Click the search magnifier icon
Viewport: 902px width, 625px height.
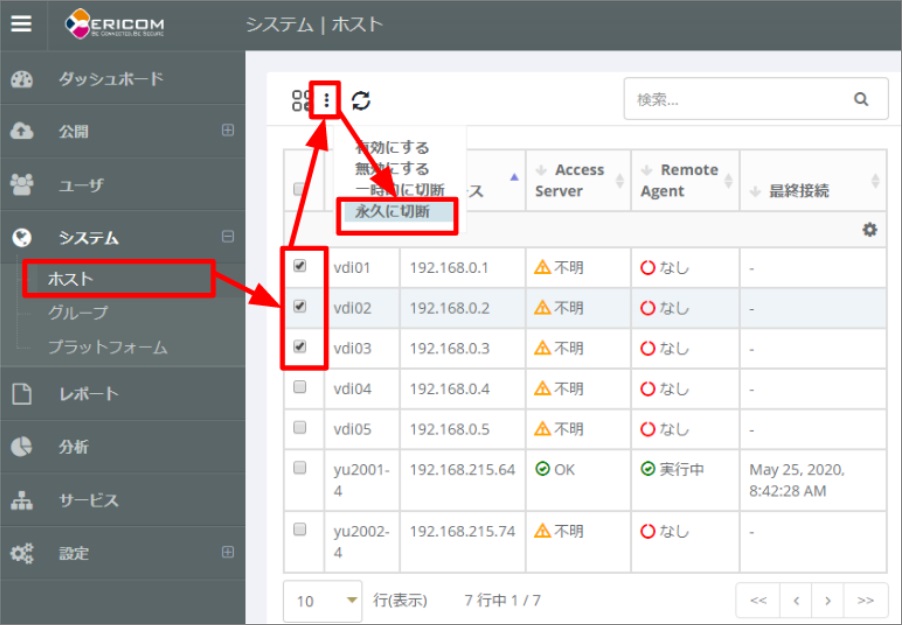pos(861,100)
